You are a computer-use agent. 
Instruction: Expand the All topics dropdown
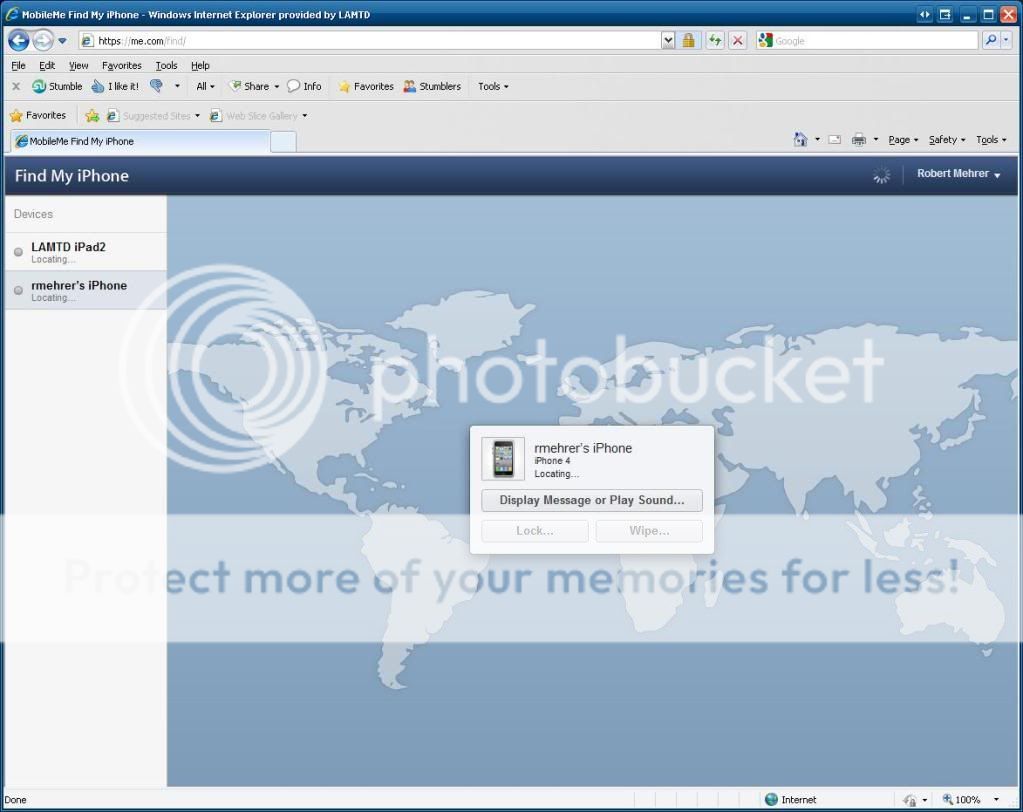click(206, 86)
